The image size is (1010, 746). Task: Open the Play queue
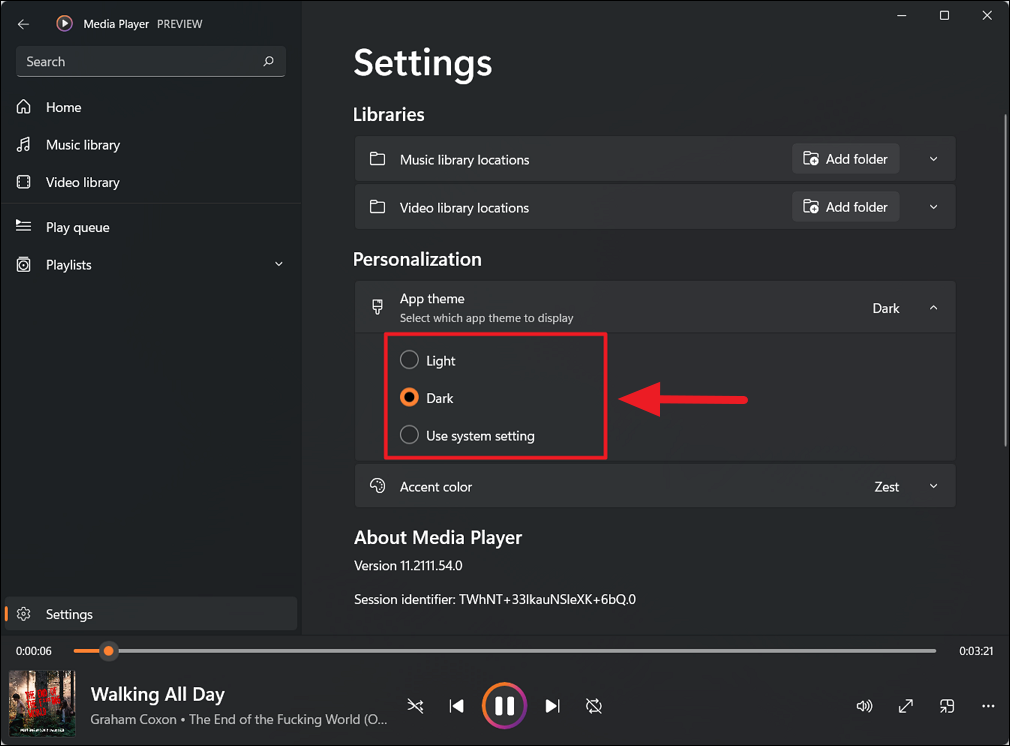[x=150, y=227]
